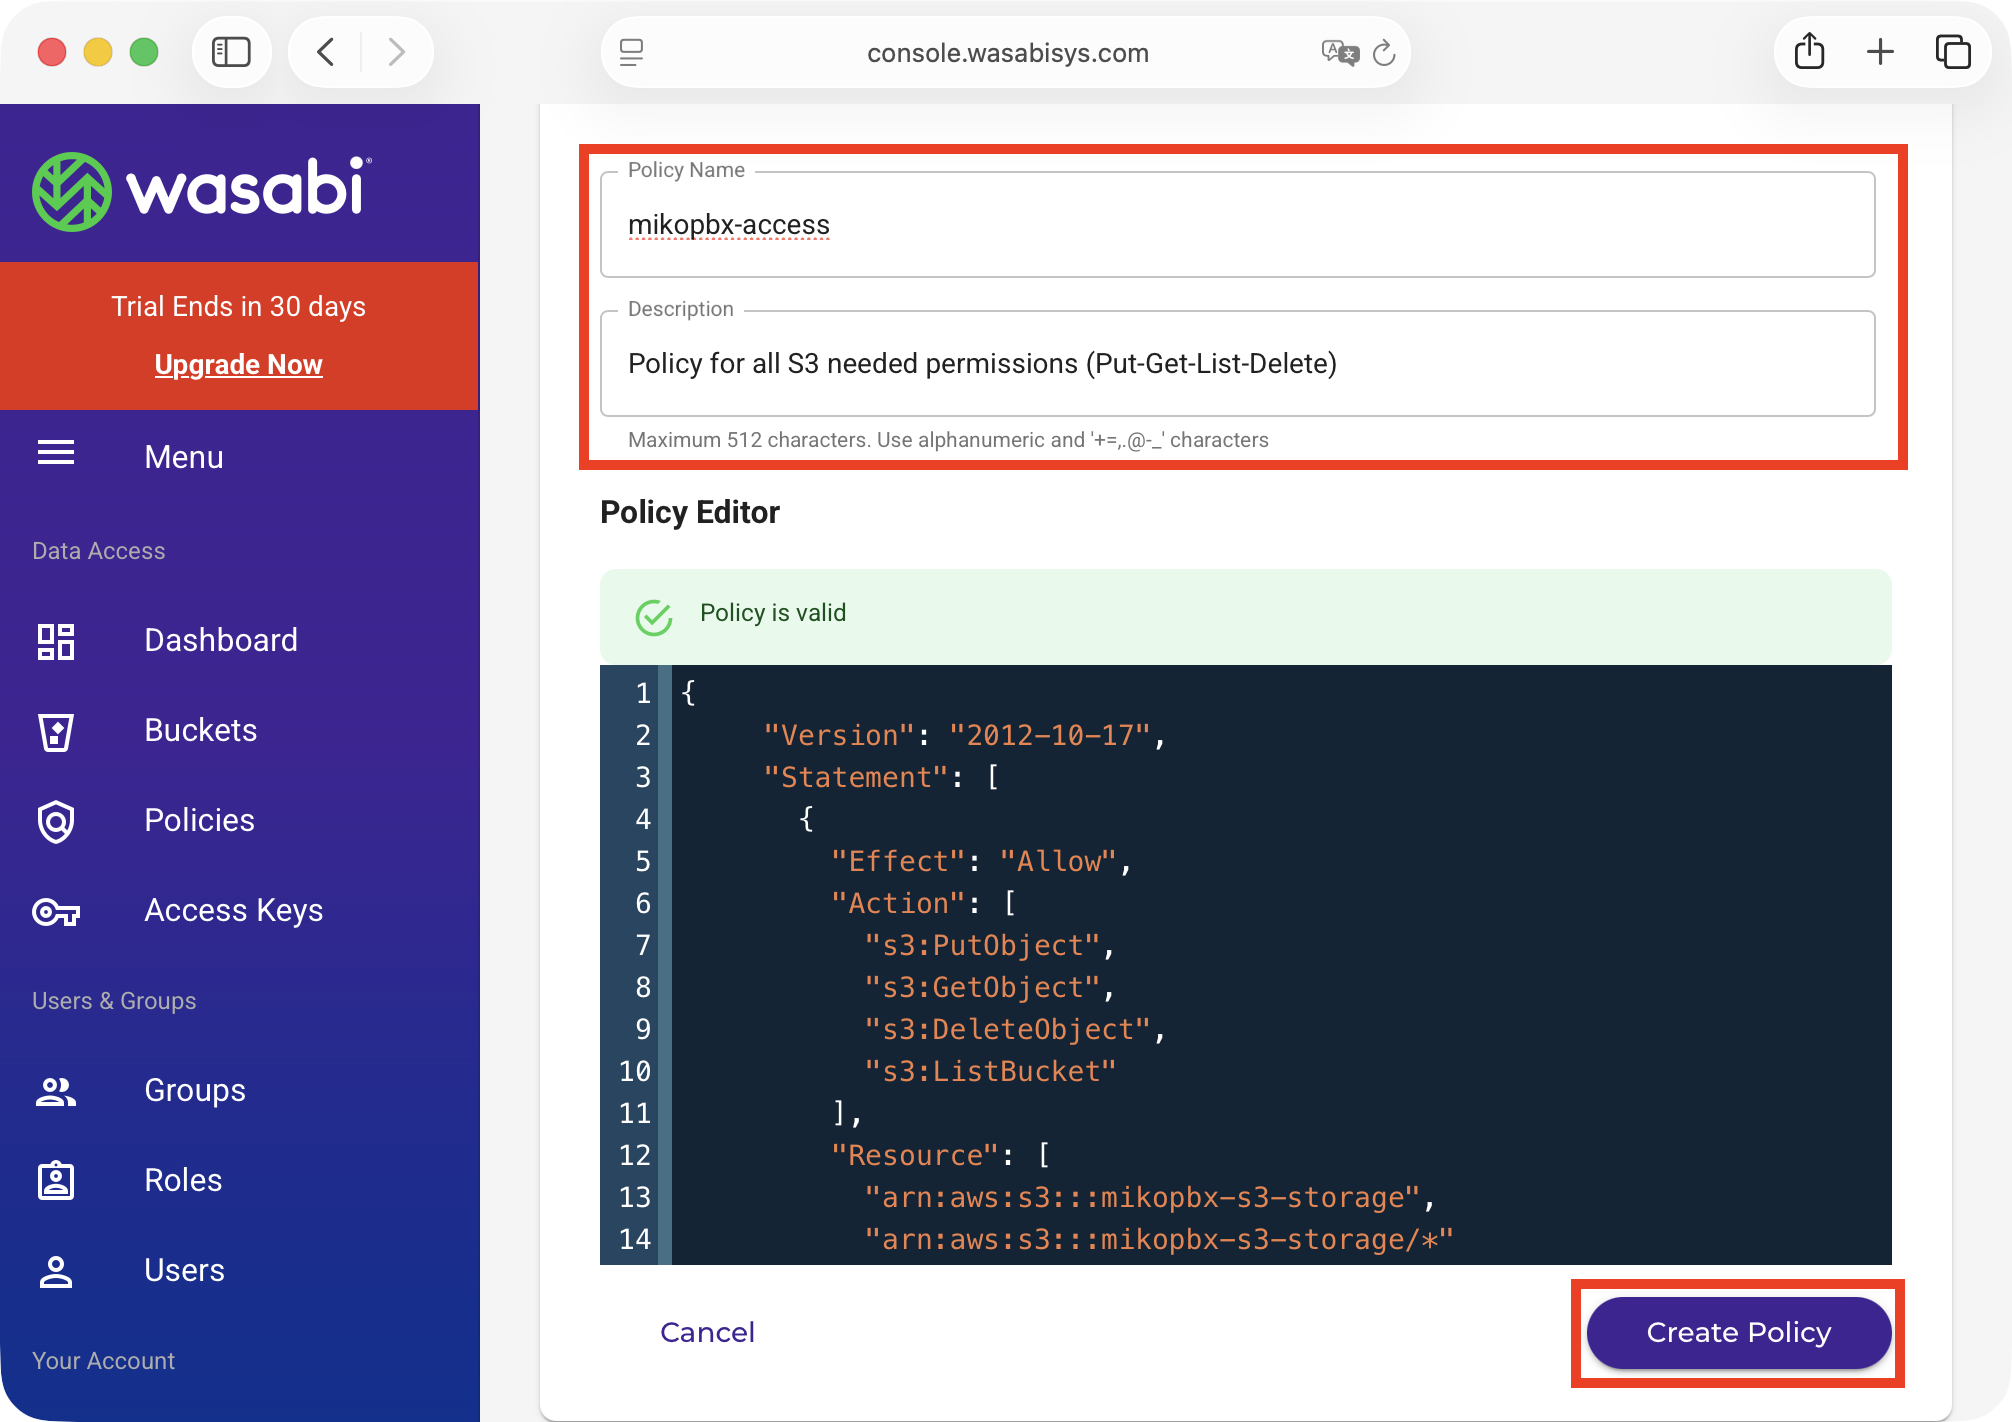Click the Users person icon
The image size is (2012, 1422).
[56, 1271]
